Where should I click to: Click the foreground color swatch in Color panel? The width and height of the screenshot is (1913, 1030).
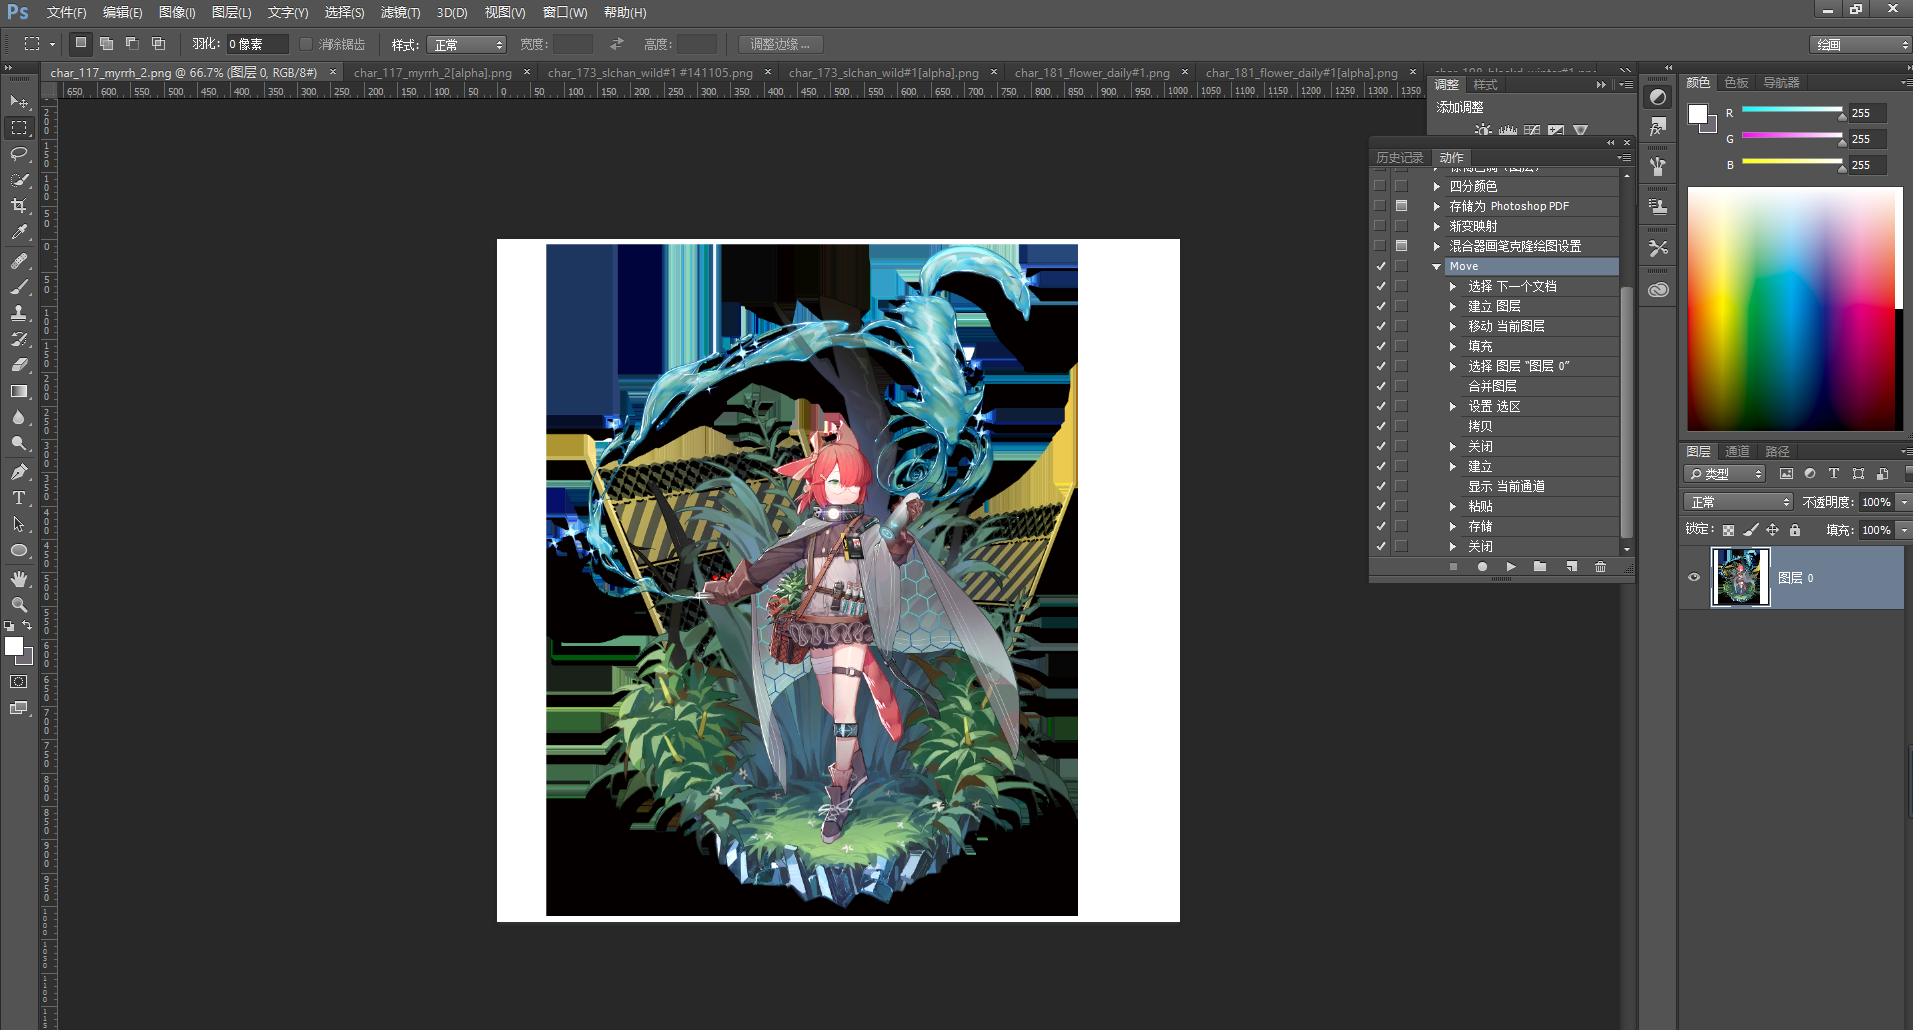point(1697,113)
